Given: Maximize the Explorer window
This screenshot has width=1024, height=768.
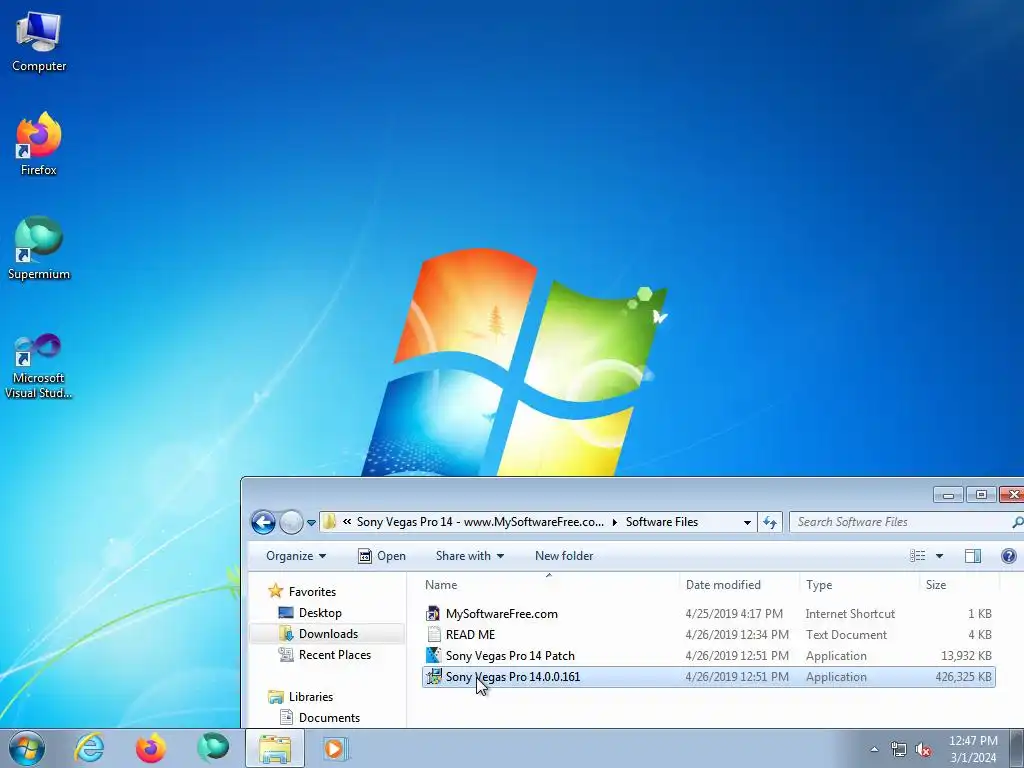Looking at the screenshot, I should [x=981, y=495].
